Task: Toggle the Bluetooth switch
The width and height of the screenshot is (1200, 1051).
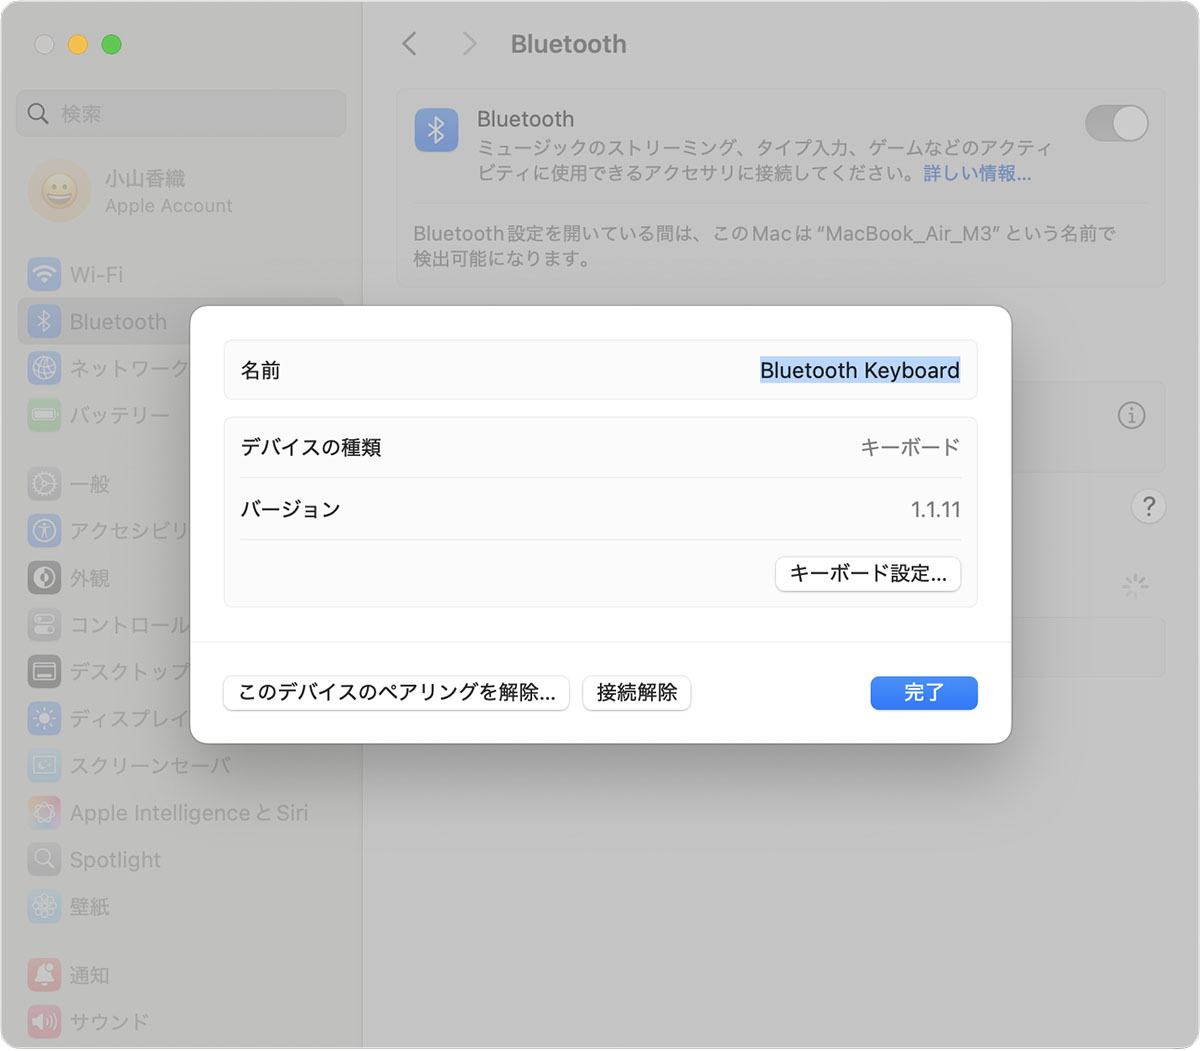Action: click(x=1116, y=124)
